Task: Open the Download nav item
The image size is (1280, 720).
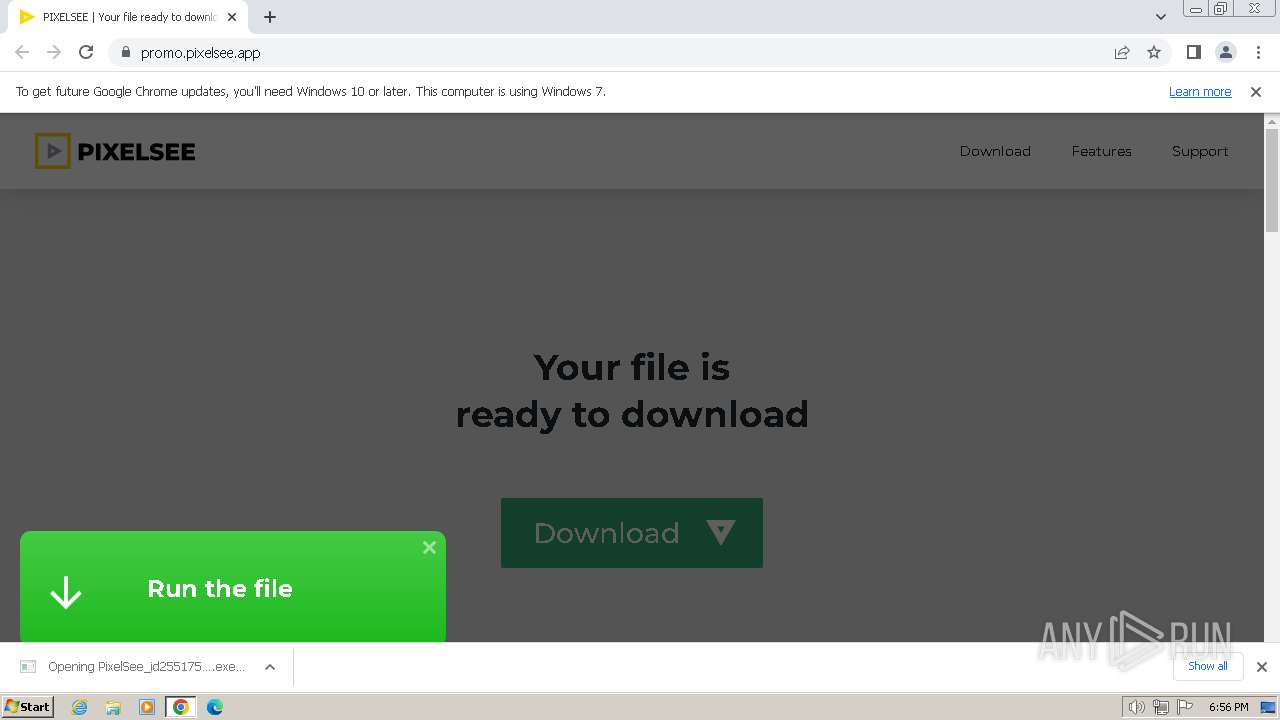Action: (x=995, y=151)
